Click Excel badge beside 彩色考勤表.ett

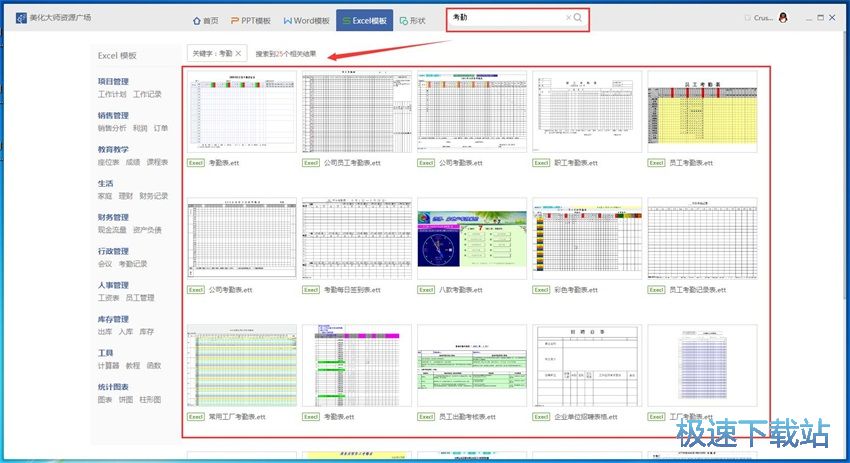(x=542, y=290)
